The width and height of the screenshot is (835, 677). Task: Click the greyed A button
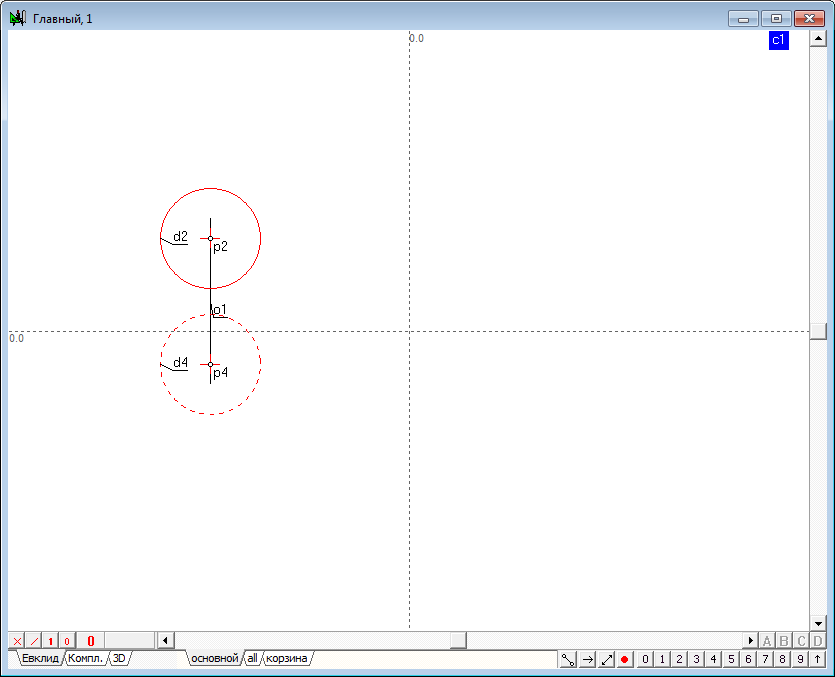point(767,640)
